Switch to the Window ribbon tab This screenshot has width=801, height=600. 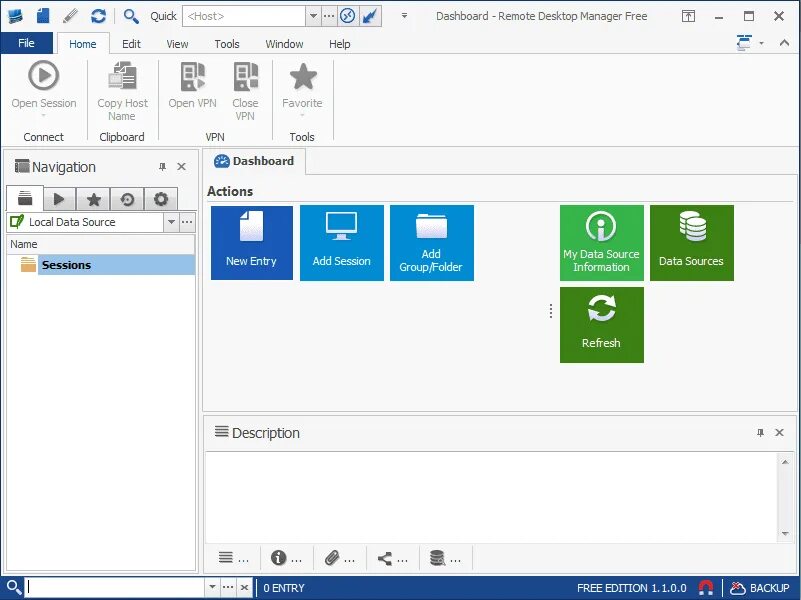coord(284,44)
